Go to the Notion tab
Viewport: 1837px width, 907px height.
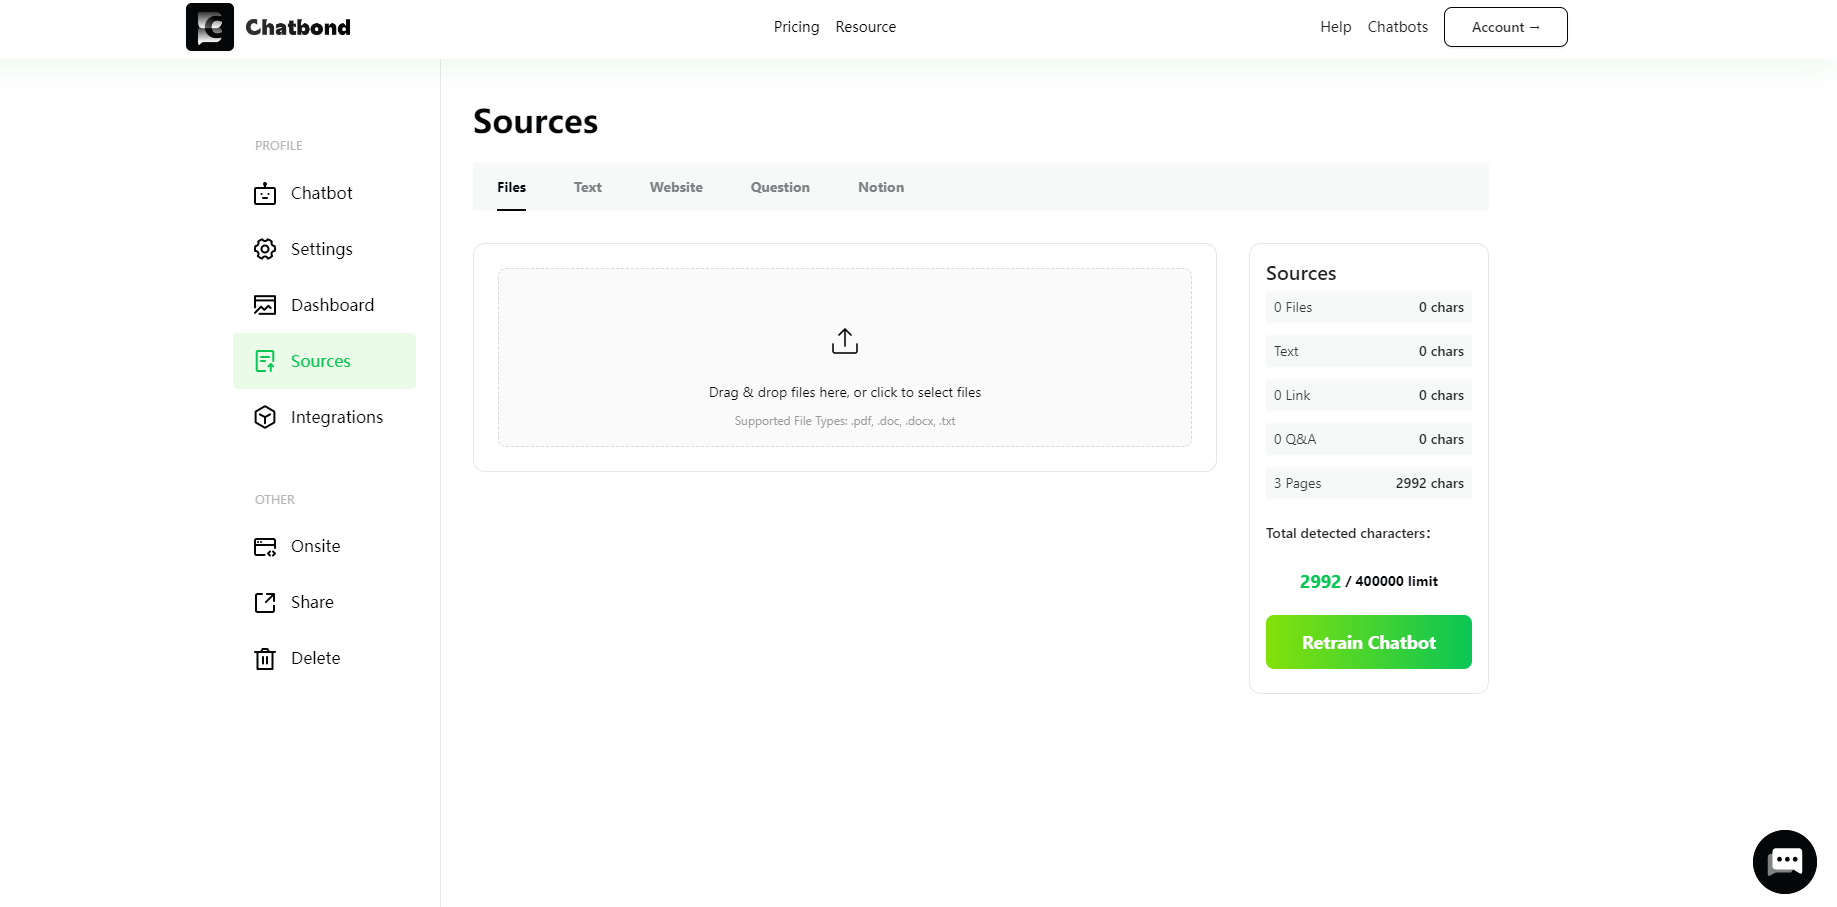[x=881, y=187]
